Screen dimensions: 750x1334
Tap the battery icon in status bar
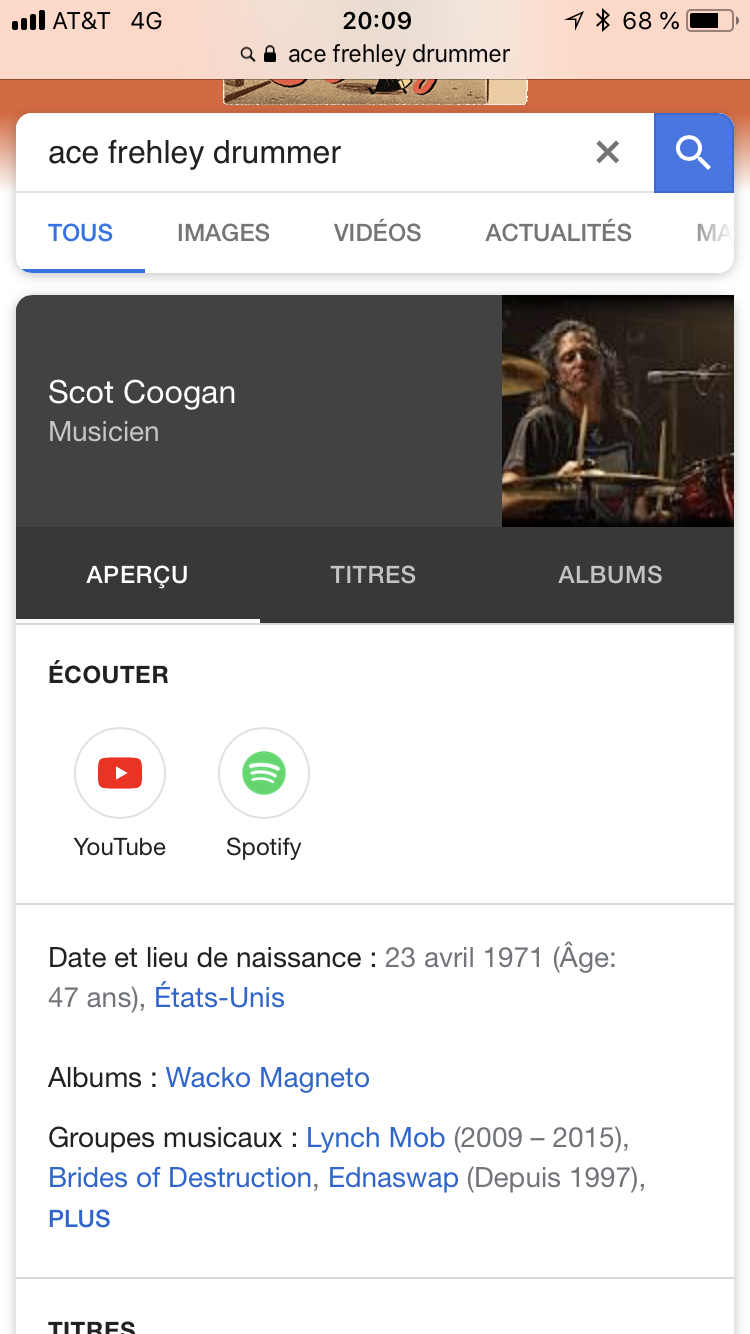711,21
